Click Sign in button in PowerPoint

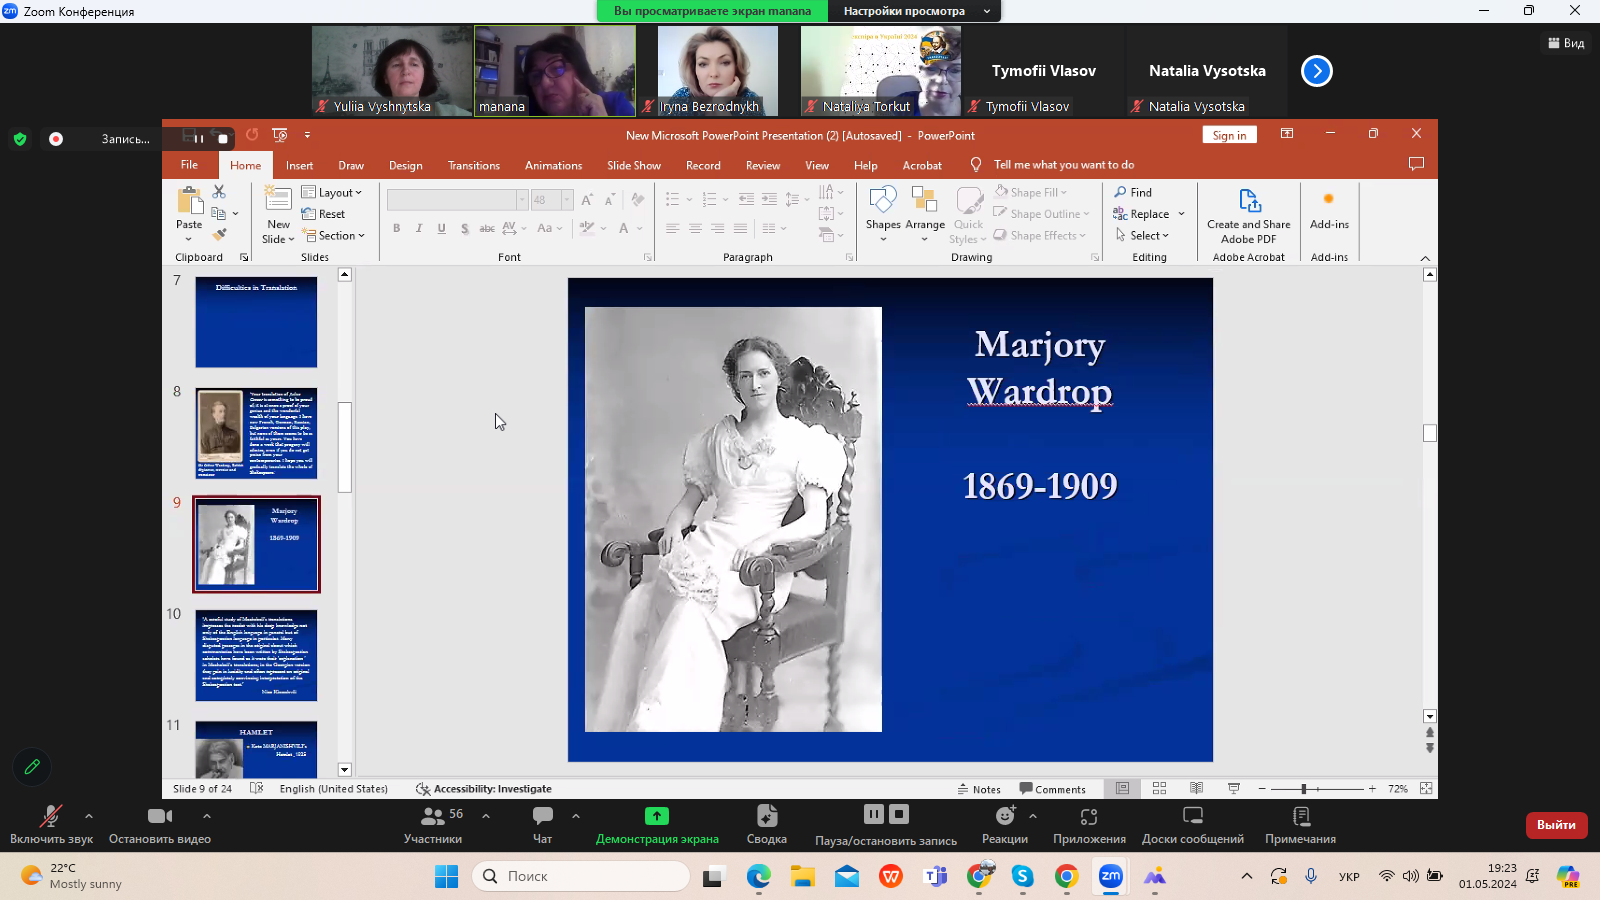point(1229,135)
